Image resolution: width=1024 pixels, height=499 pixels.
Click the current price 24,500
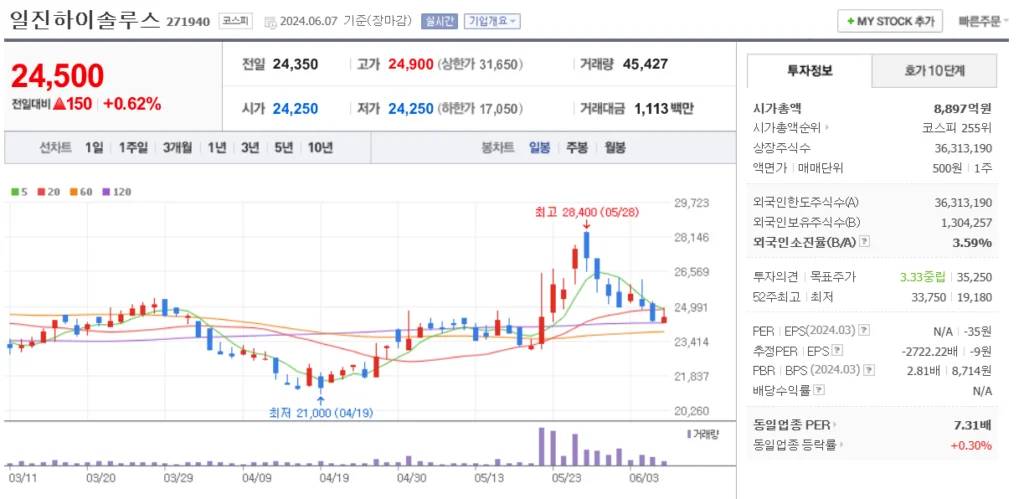tap(57, 76)
